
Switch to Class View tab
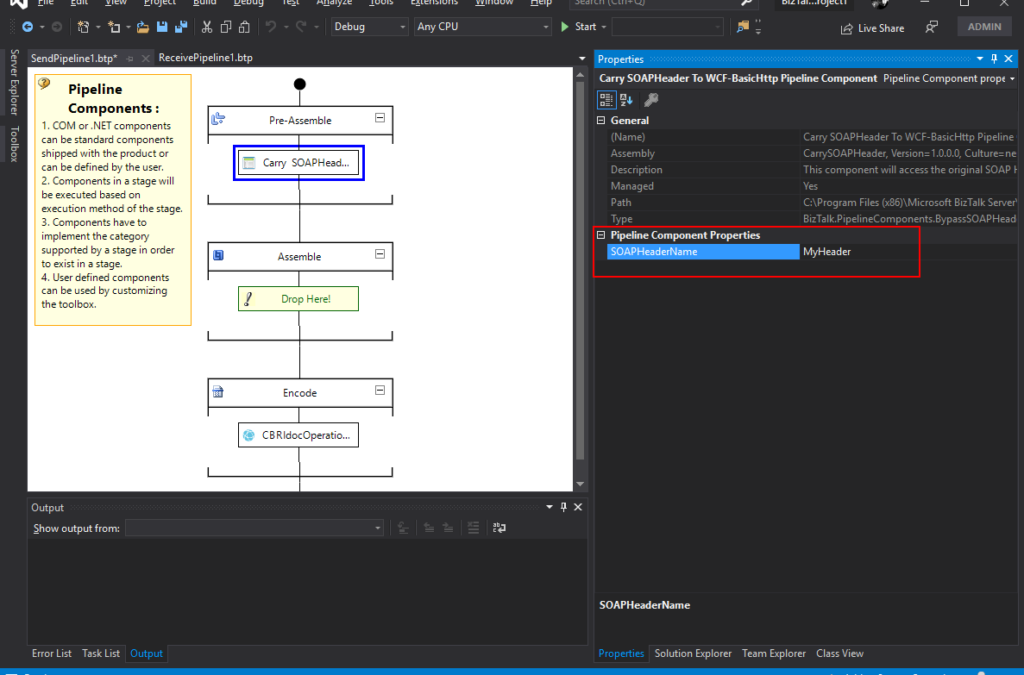840,653
